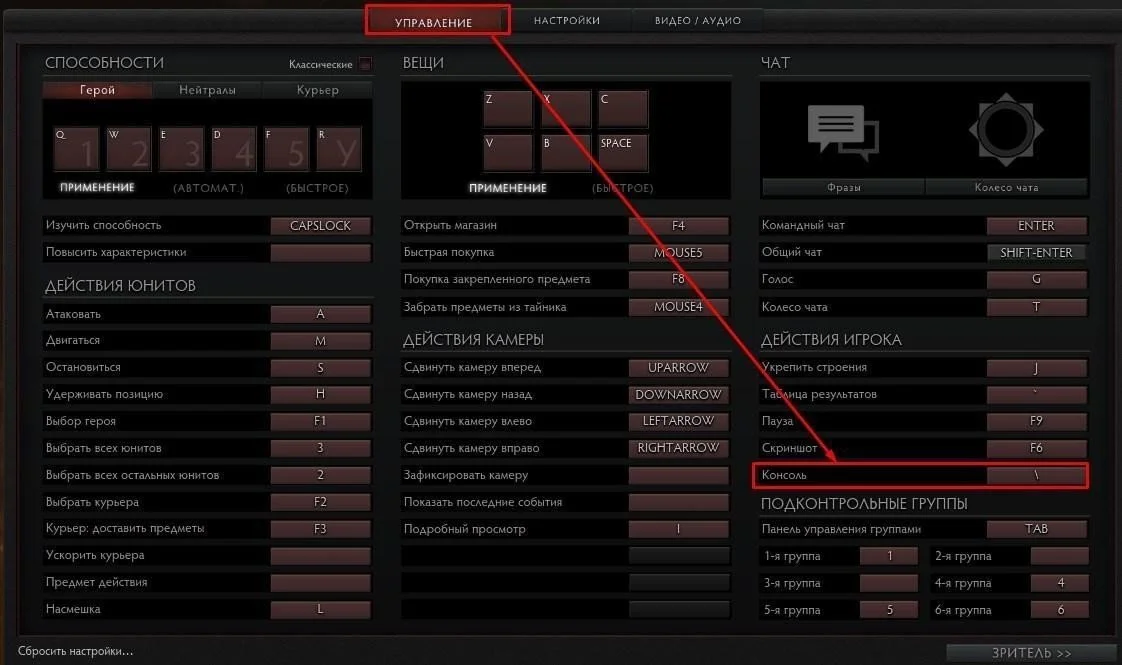
Task: Click the empty Зафиксировать камеру binding field
Action: (x=678, y=475)
